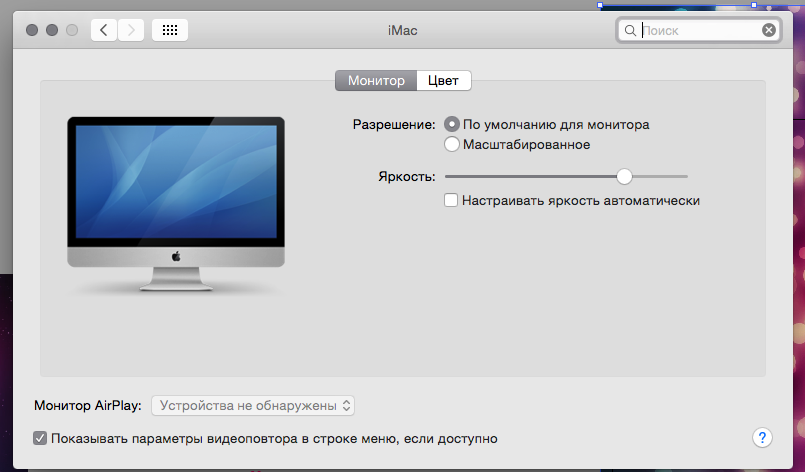Go forward using the right chevron button
Image resolution: width=805 pixels, height=472 pixels.
click(x=131, y=30)
